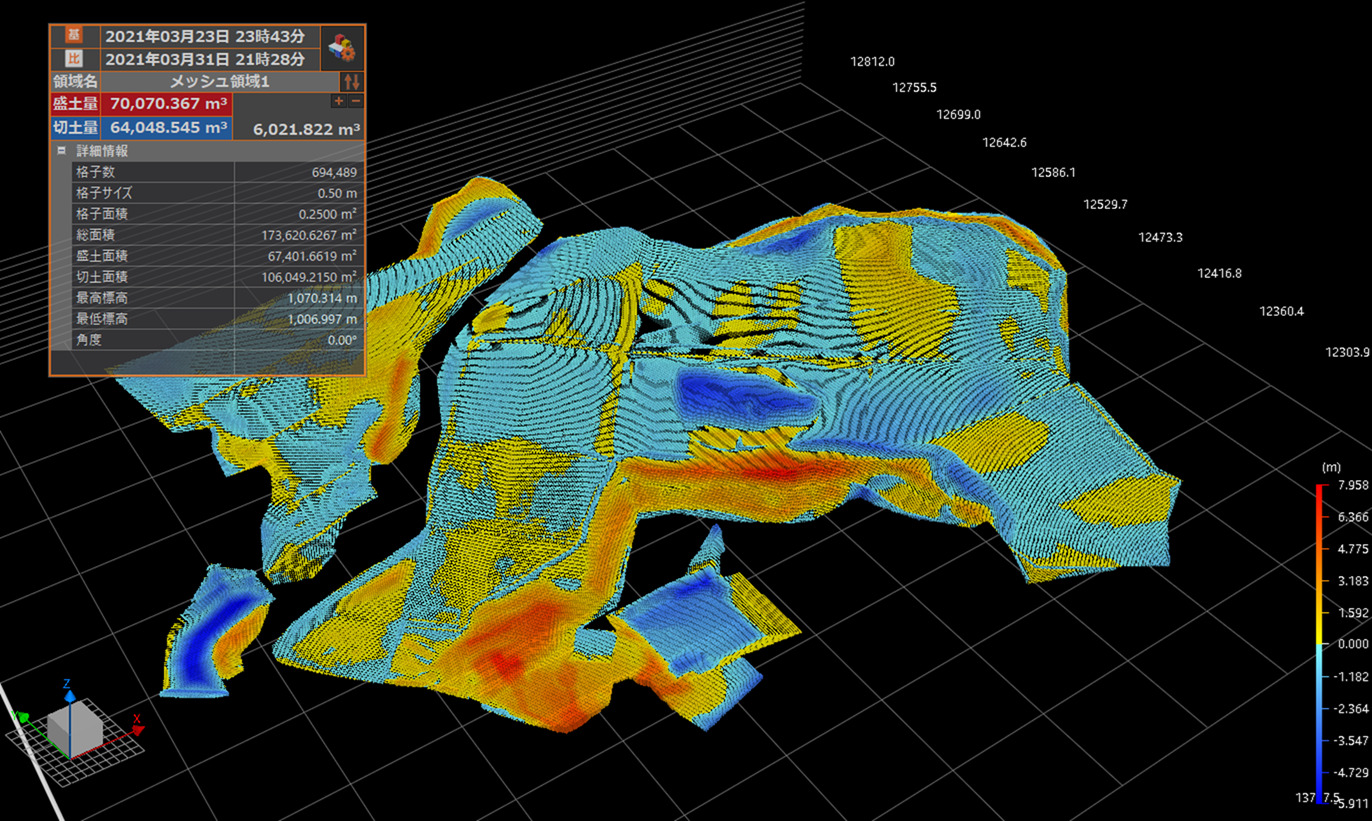
Task: Collapse the 詳細情報 section
Action: click(x=62, y=151)
